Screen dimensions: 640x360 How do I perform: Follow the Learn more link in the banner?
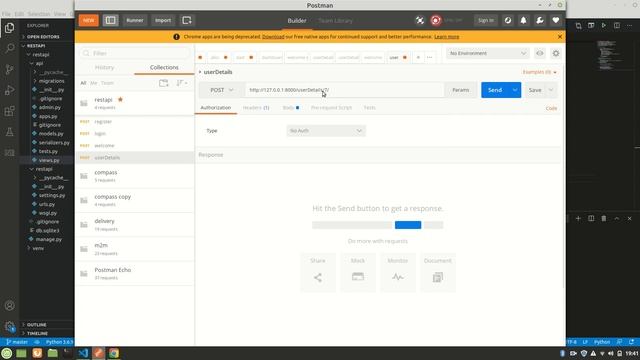pyautogui.click(x=447, y=37)
